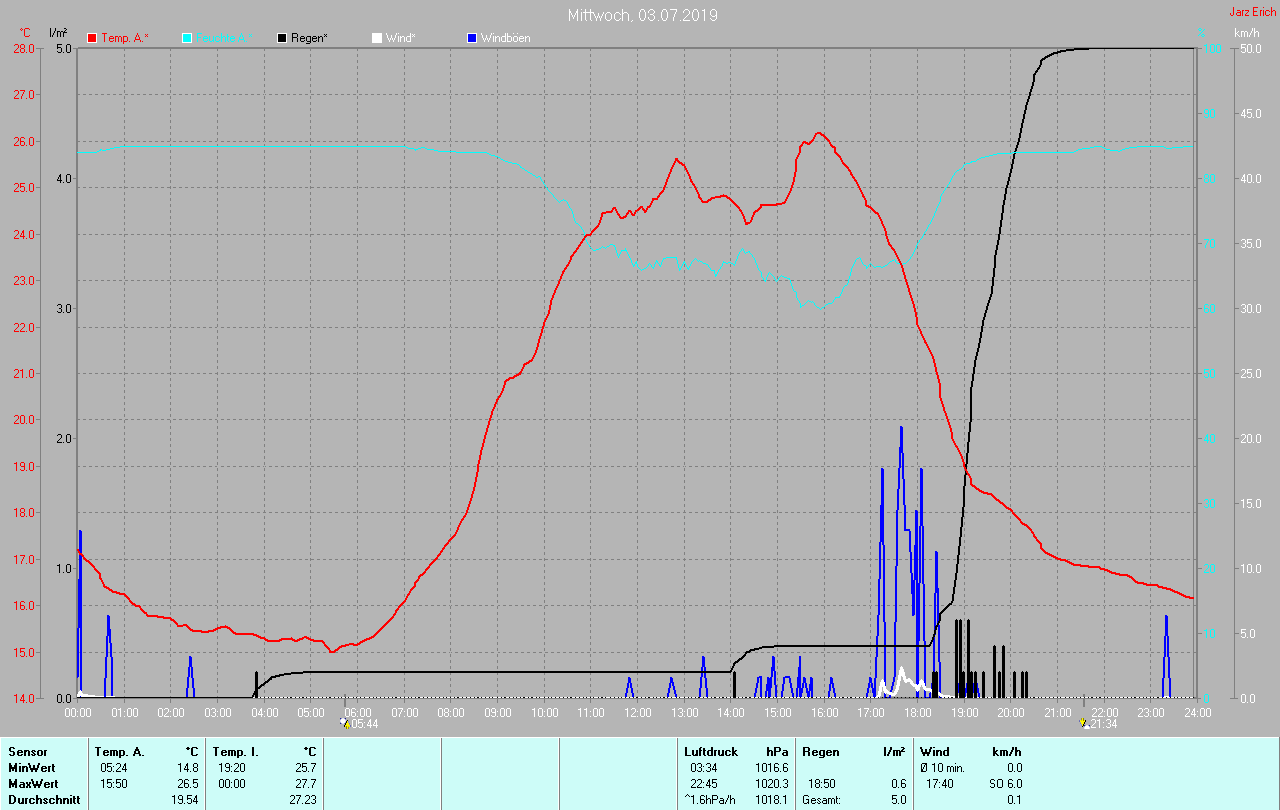Select the Regen legend label
The image size is (1280, 810).
[309, 38]
